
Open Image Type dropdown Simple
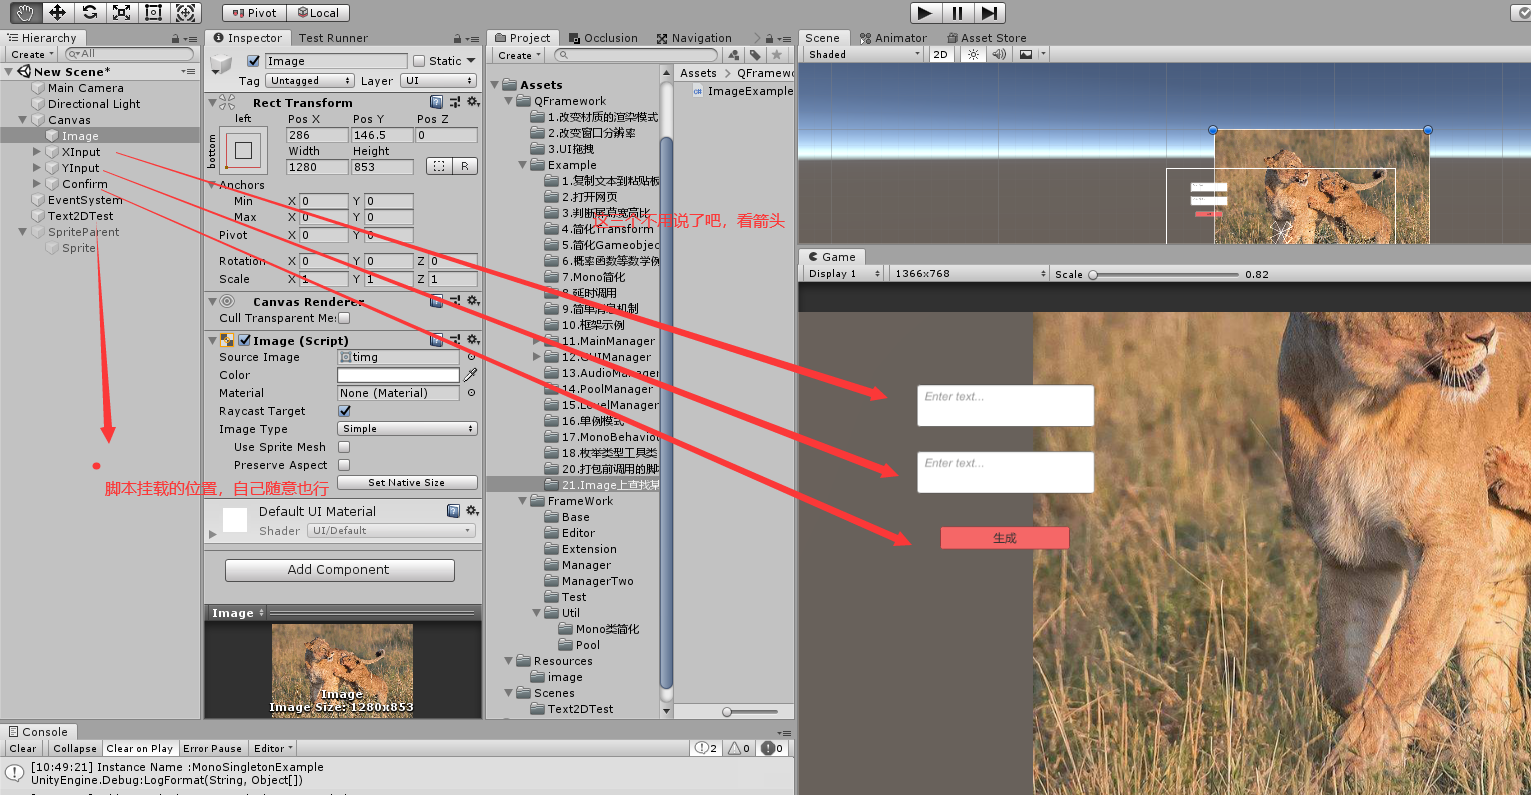coord(407,429)
